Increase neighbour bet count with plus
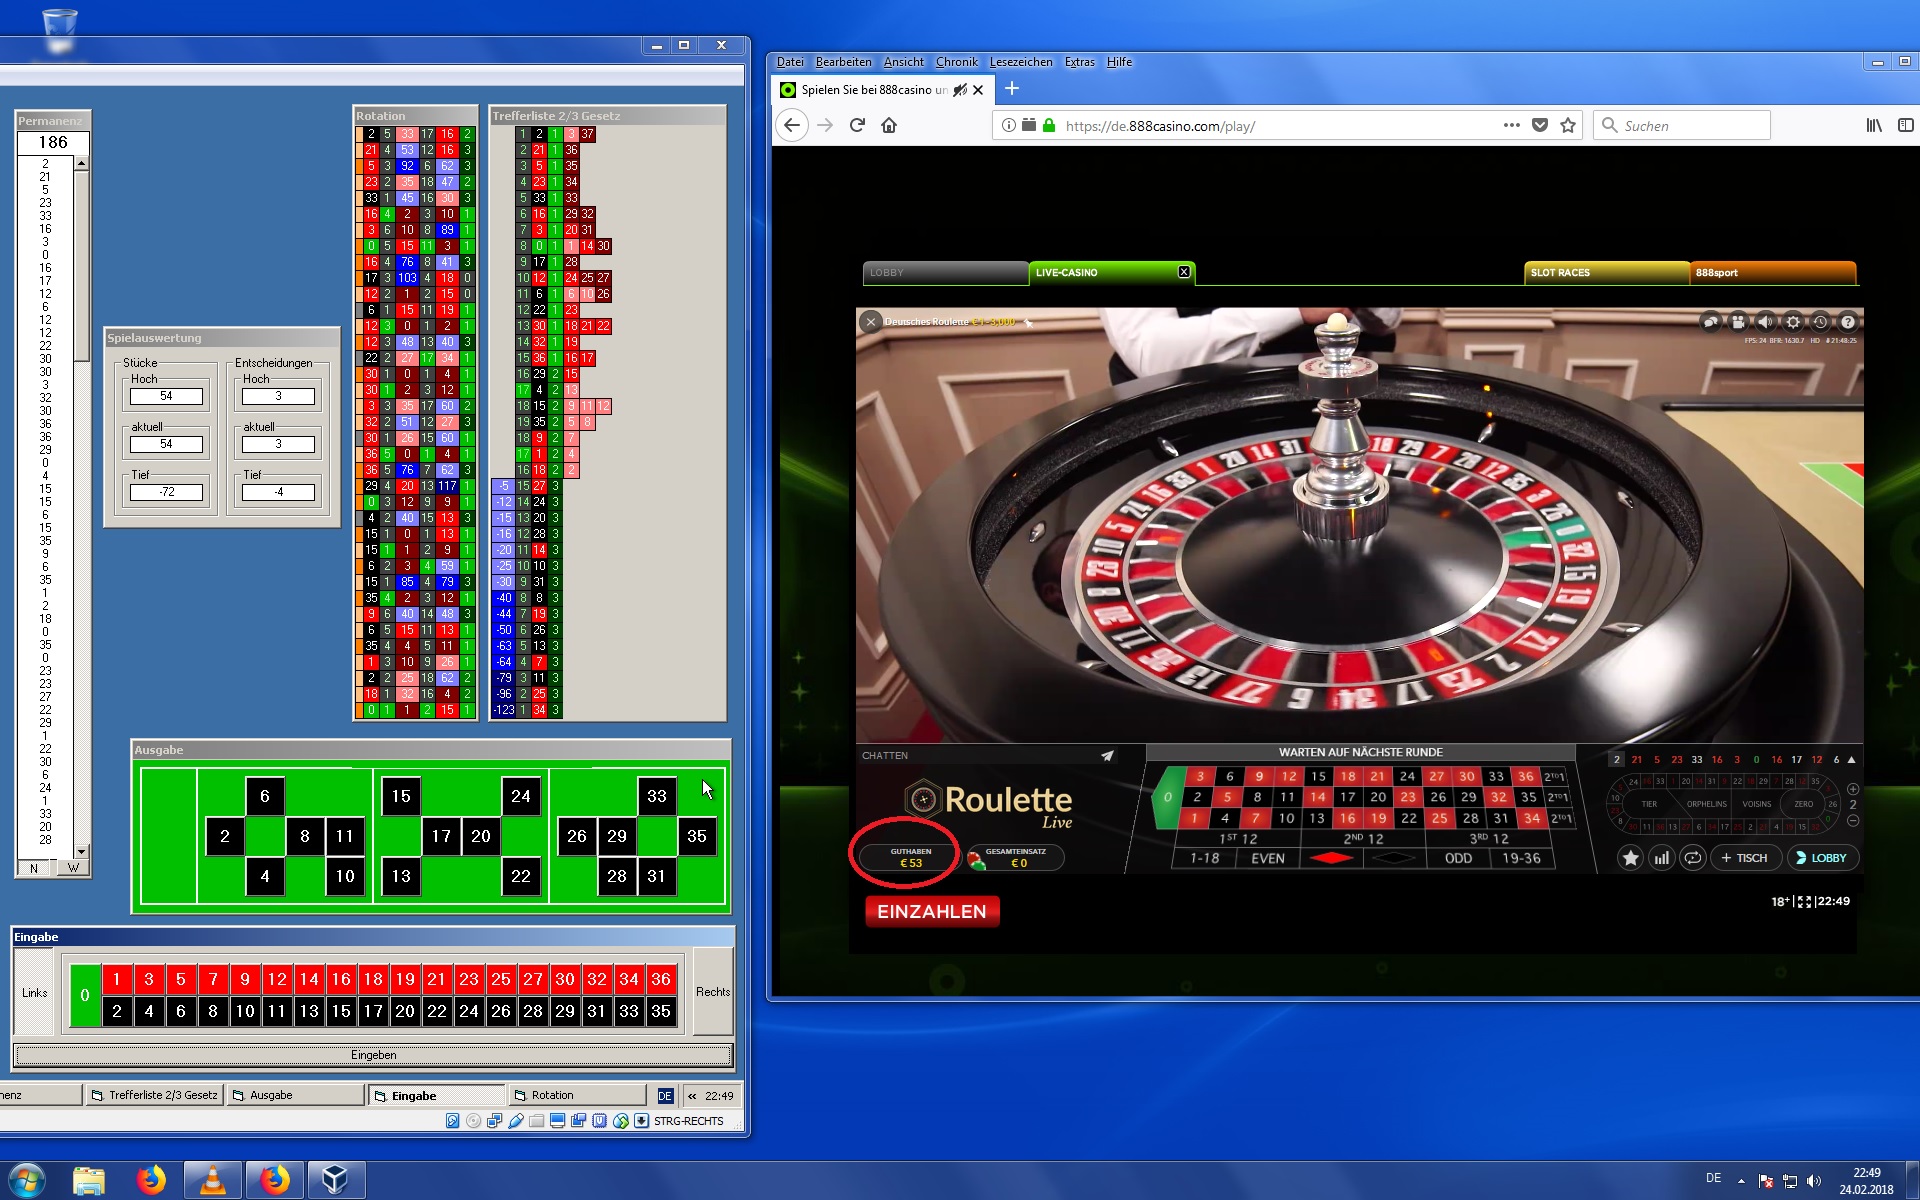The height and width of the screenshot is (1200, 1920). pyautogui.click(x=1852, y=789)
